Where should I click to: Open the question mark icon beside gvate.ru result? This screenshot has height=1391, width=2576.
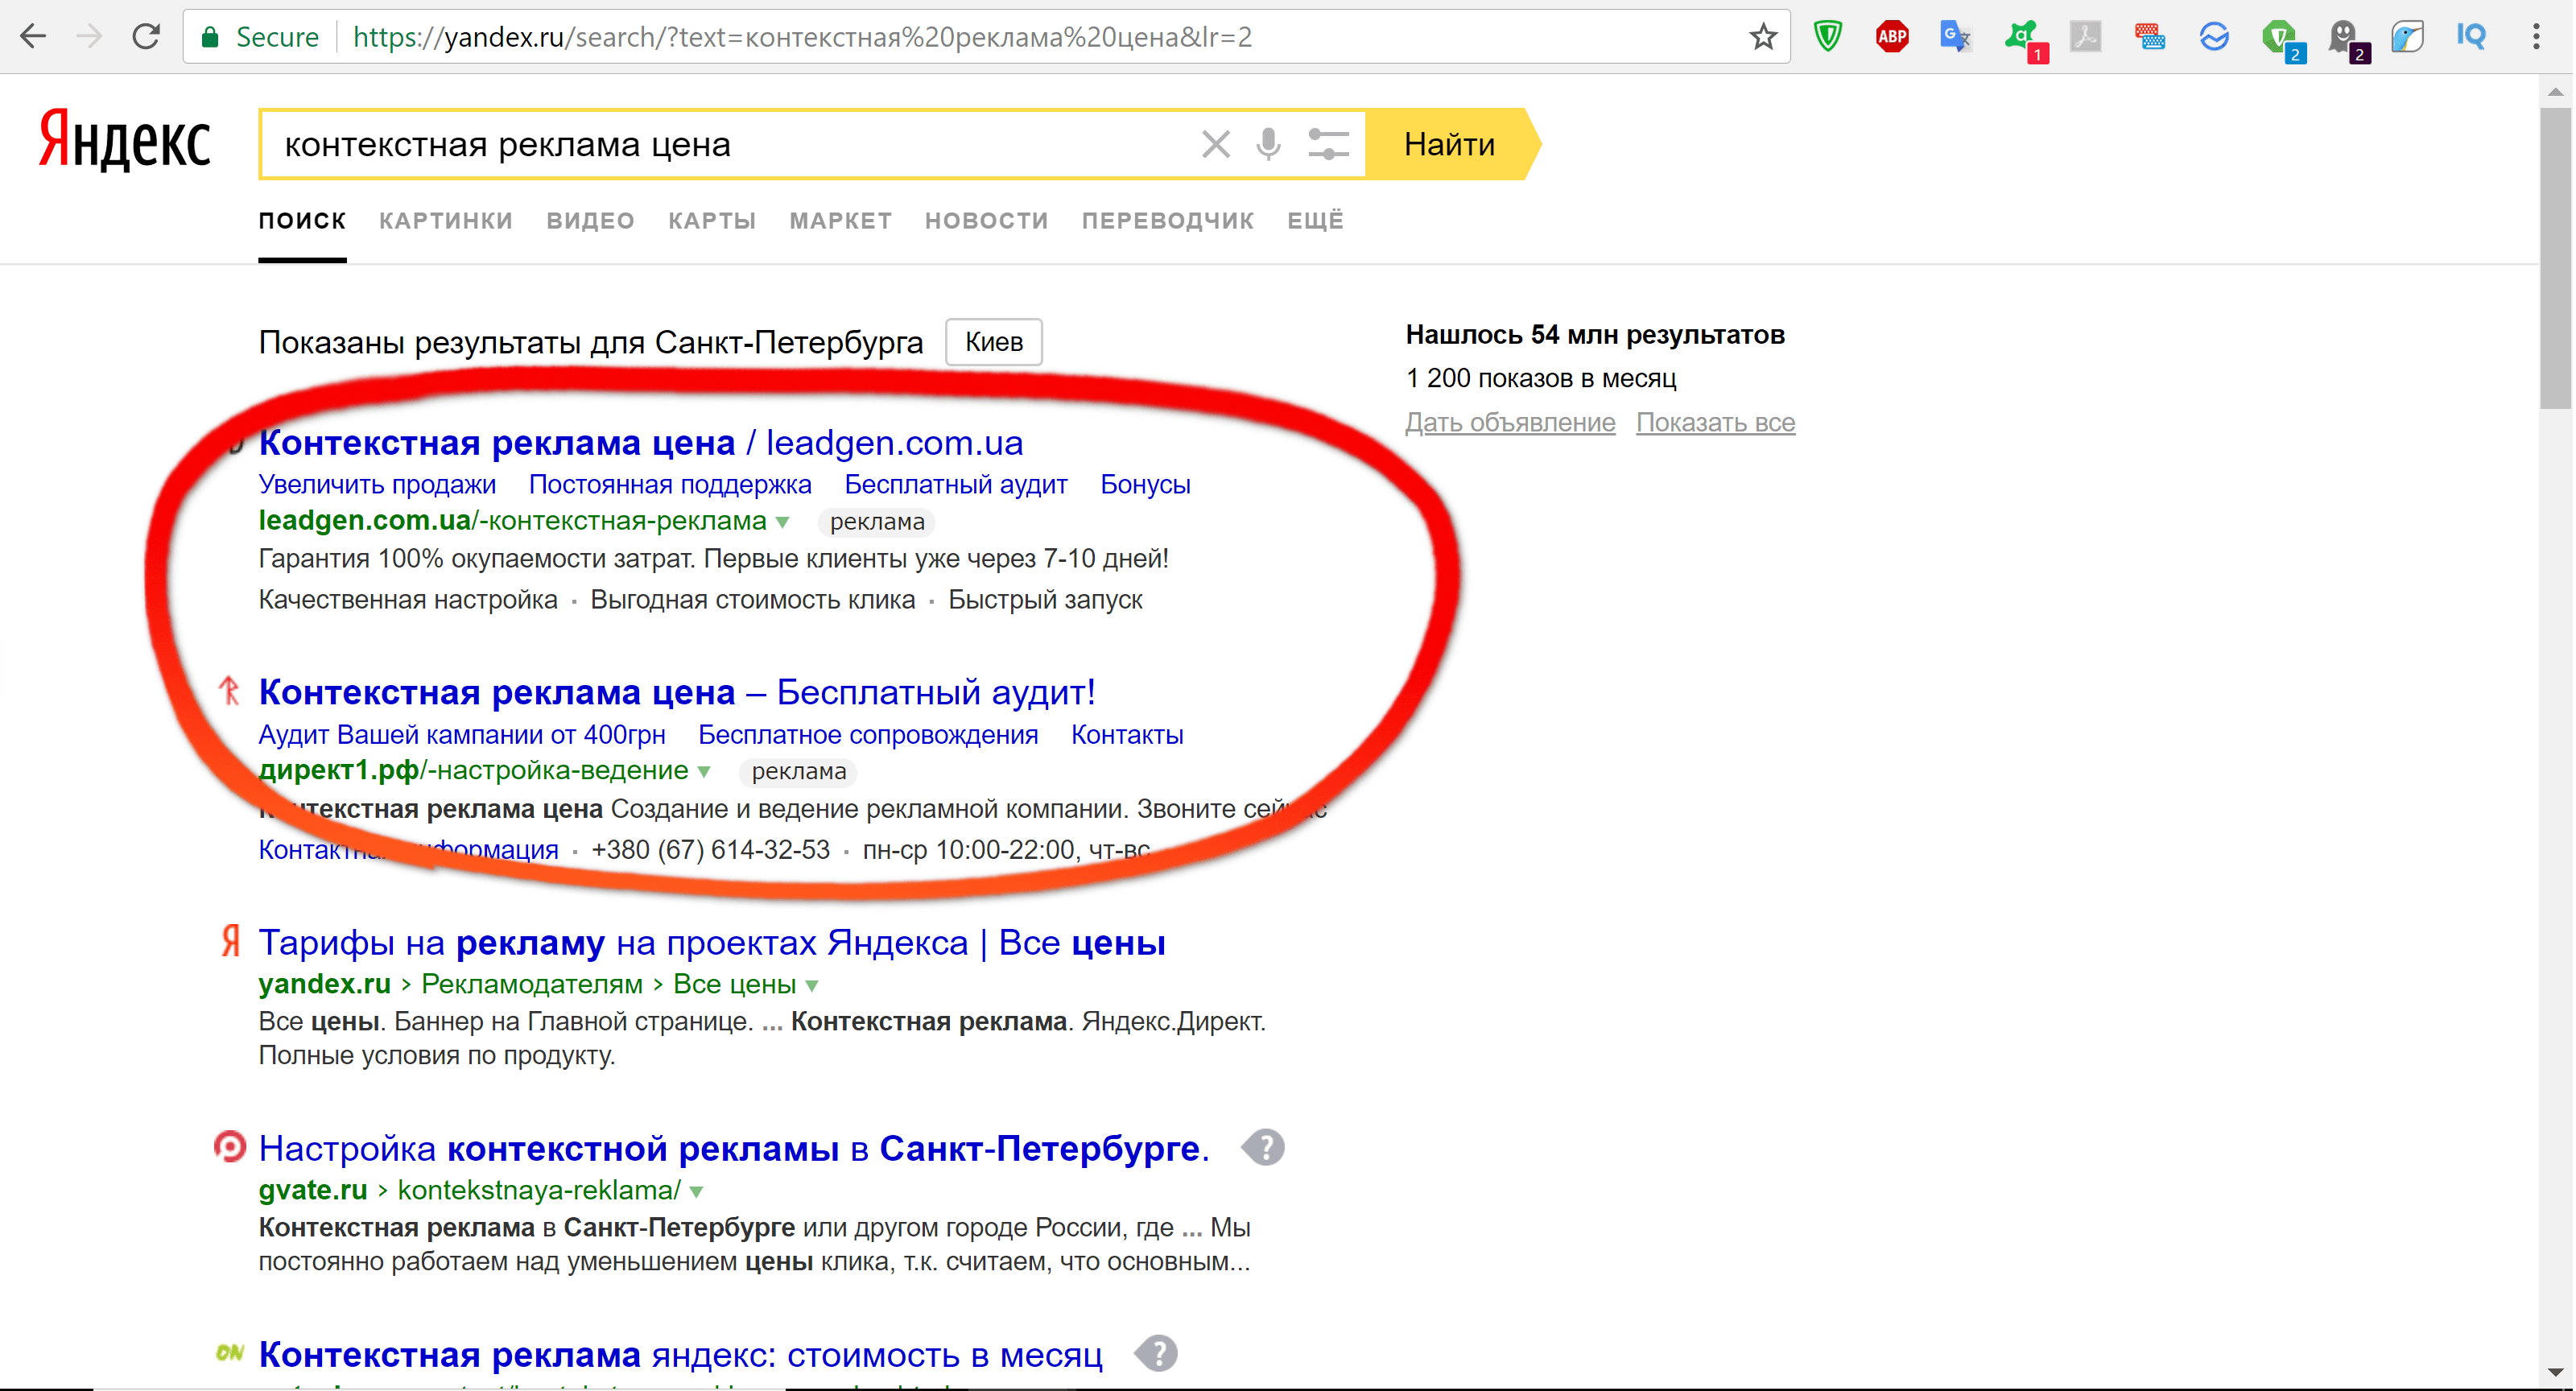click(1264, 1147)
